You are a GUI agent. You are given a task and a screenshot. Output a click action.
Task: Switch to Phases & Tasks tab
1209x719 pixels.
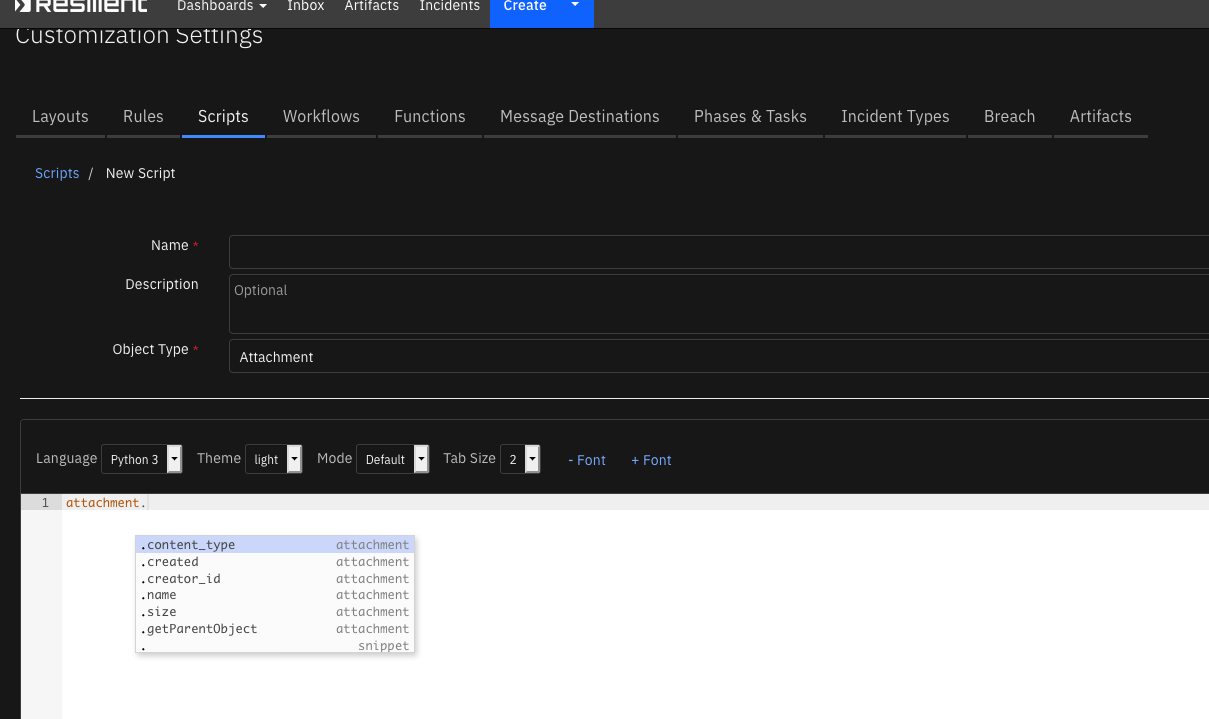point(750,117)
